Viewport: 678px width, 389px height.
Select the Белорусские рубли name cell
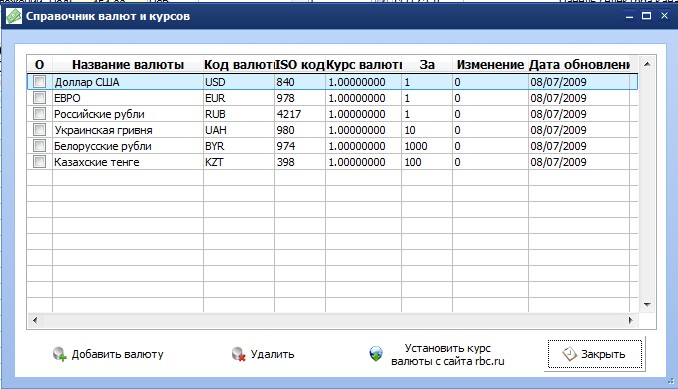click(x=128, y=146)
